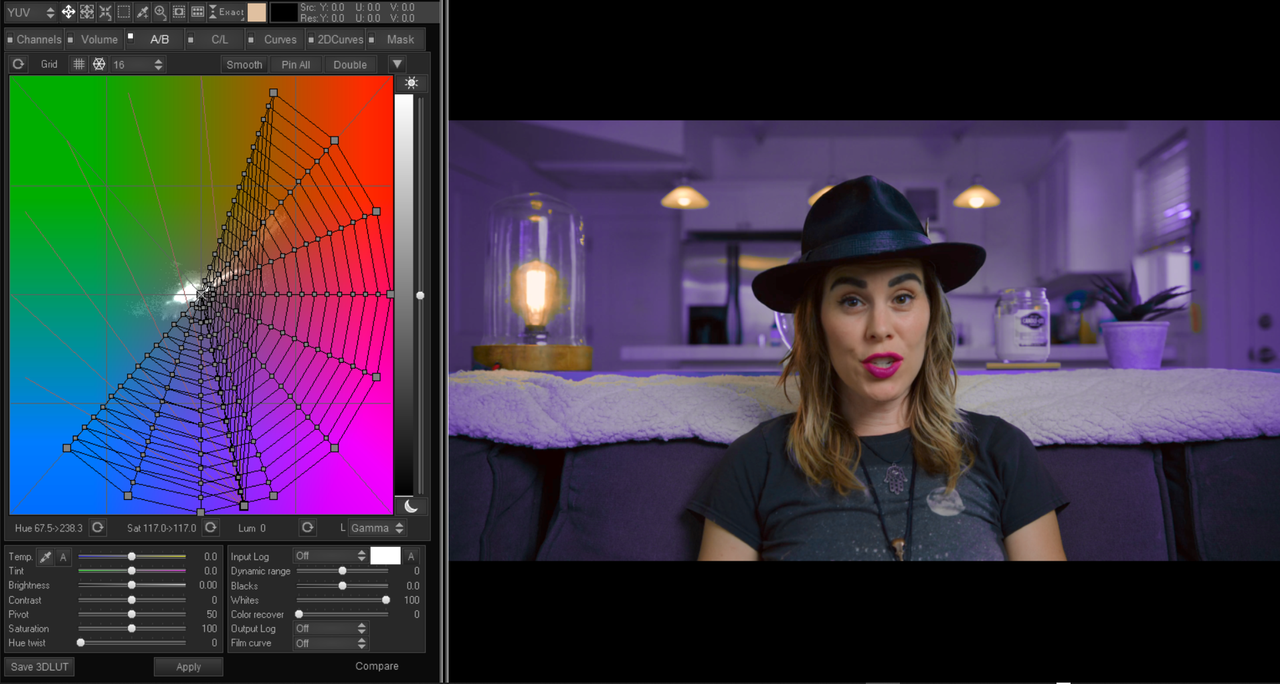Expand the Gamma luminance dropdown
The height and width of the screenshot is (684, 1280).
[x=377, y=528]
